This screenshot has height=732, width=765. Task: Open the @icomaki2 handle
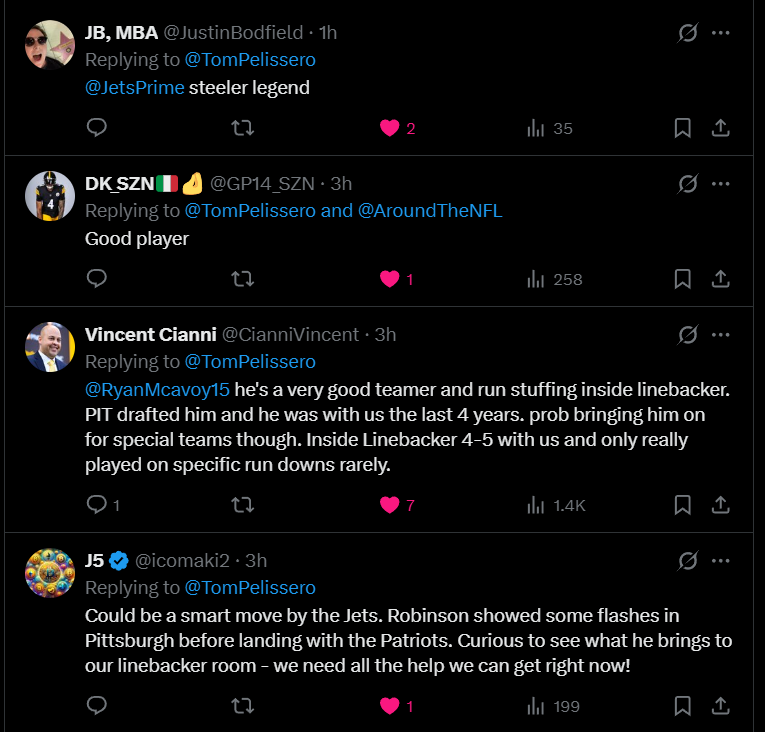(x=187, y=560)
